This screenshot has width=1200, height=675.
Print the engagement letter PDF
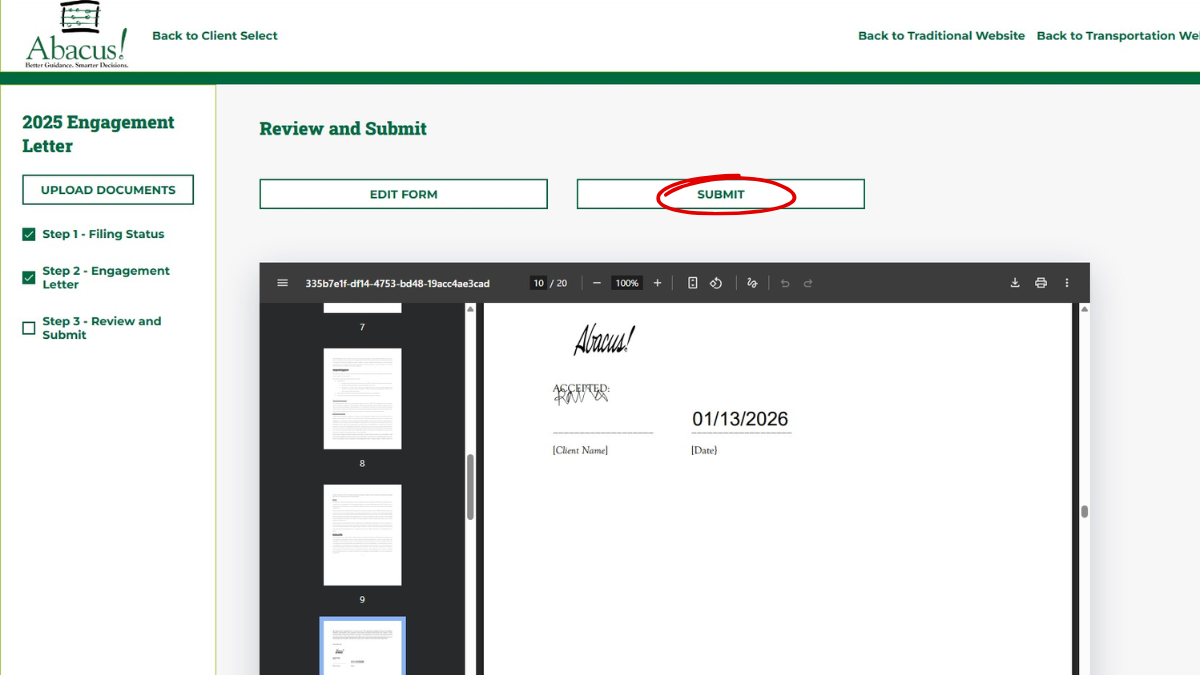(1041, 283)
